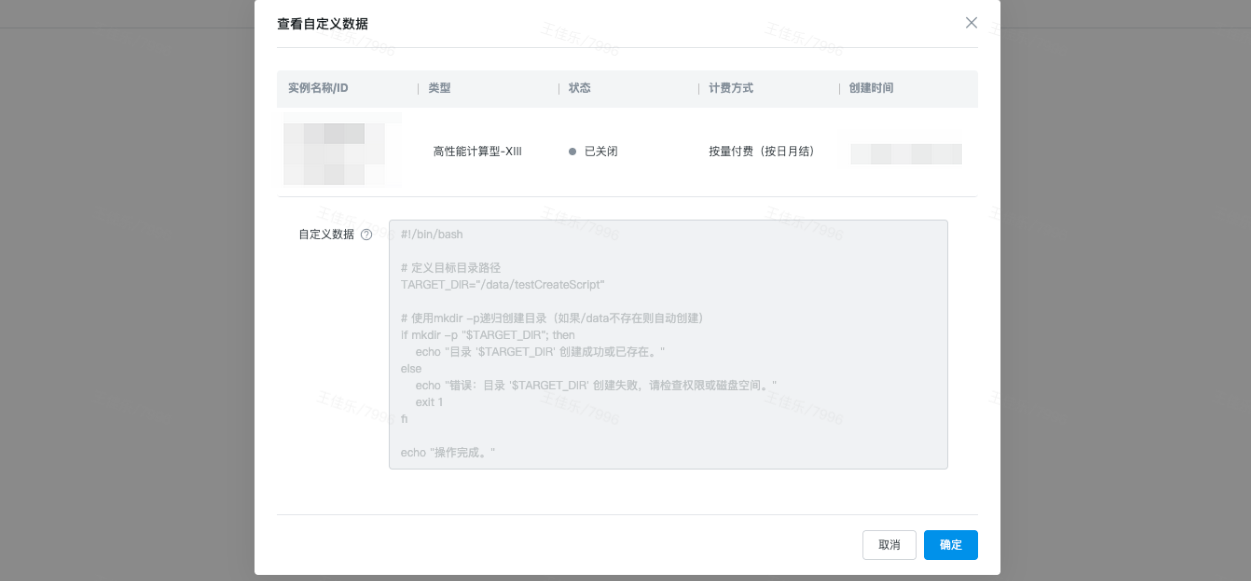Click the #!/bin/bash line in script
The image size is (1251, 581).
pyautogui.click(x=432, y=235)
